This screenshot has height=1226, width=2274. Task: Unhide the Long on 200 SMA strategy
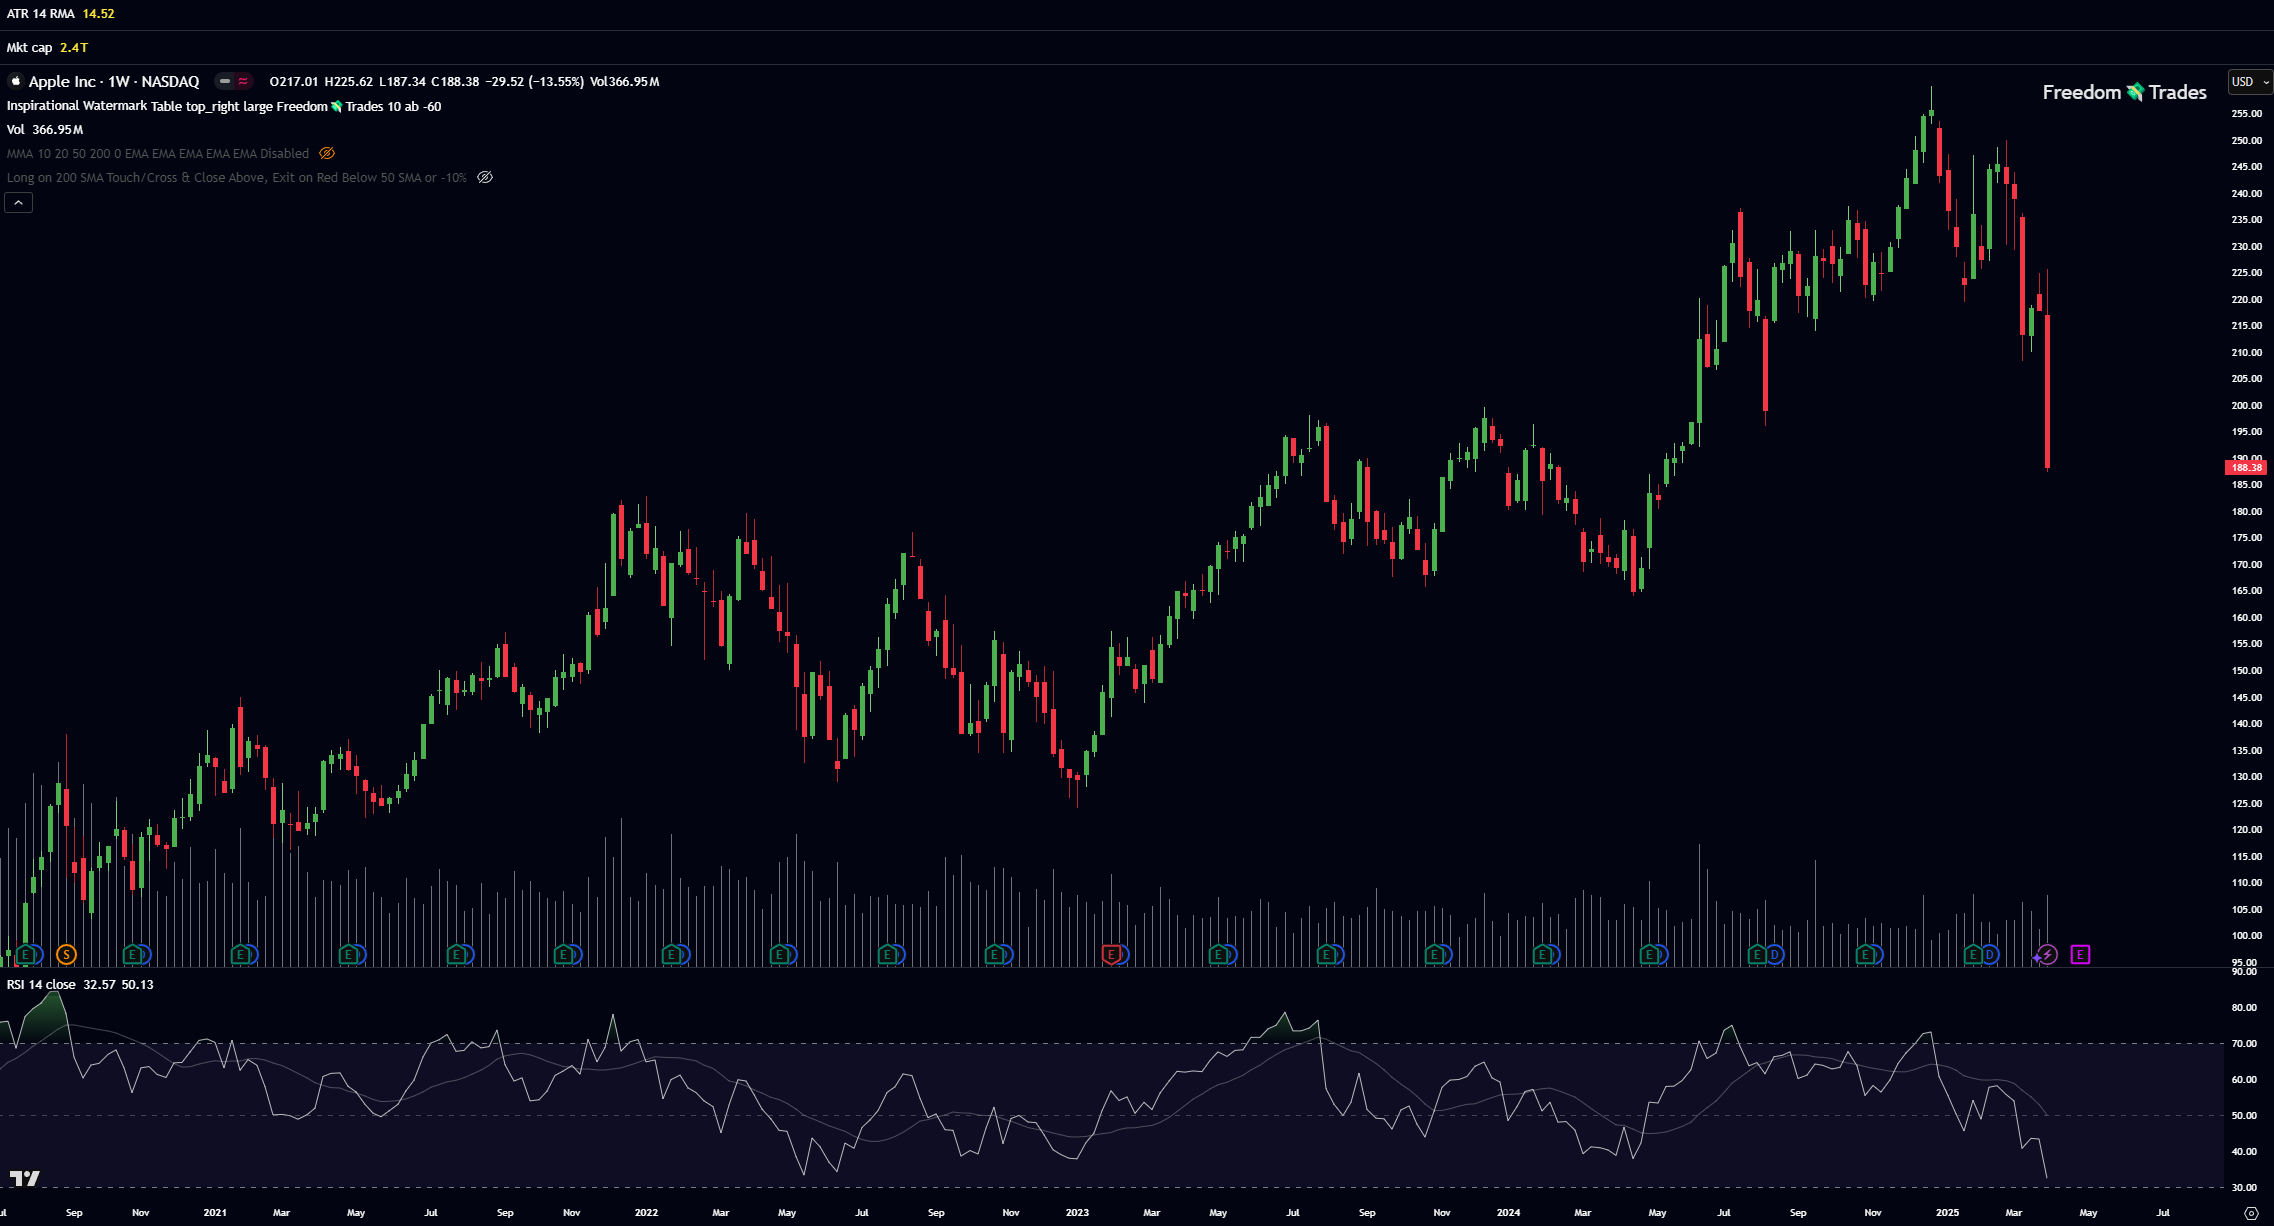(x=485, y=177)
